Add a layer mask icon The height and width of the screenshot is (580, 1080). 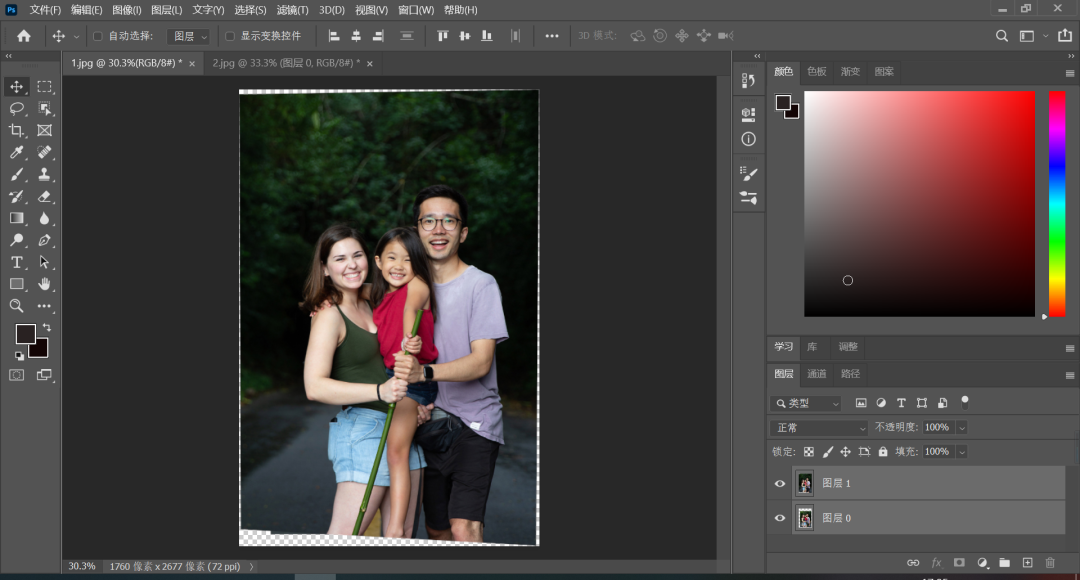coord(959,563)
